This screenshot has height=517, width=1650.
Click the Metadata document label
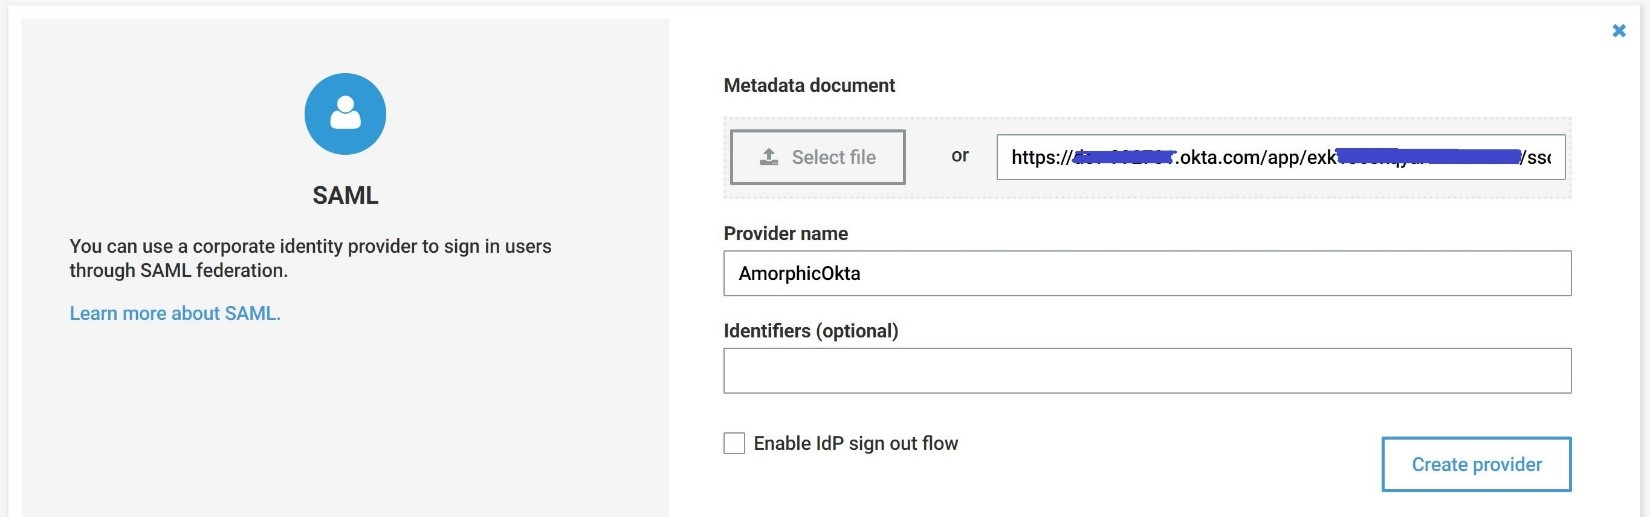(809, 86)
